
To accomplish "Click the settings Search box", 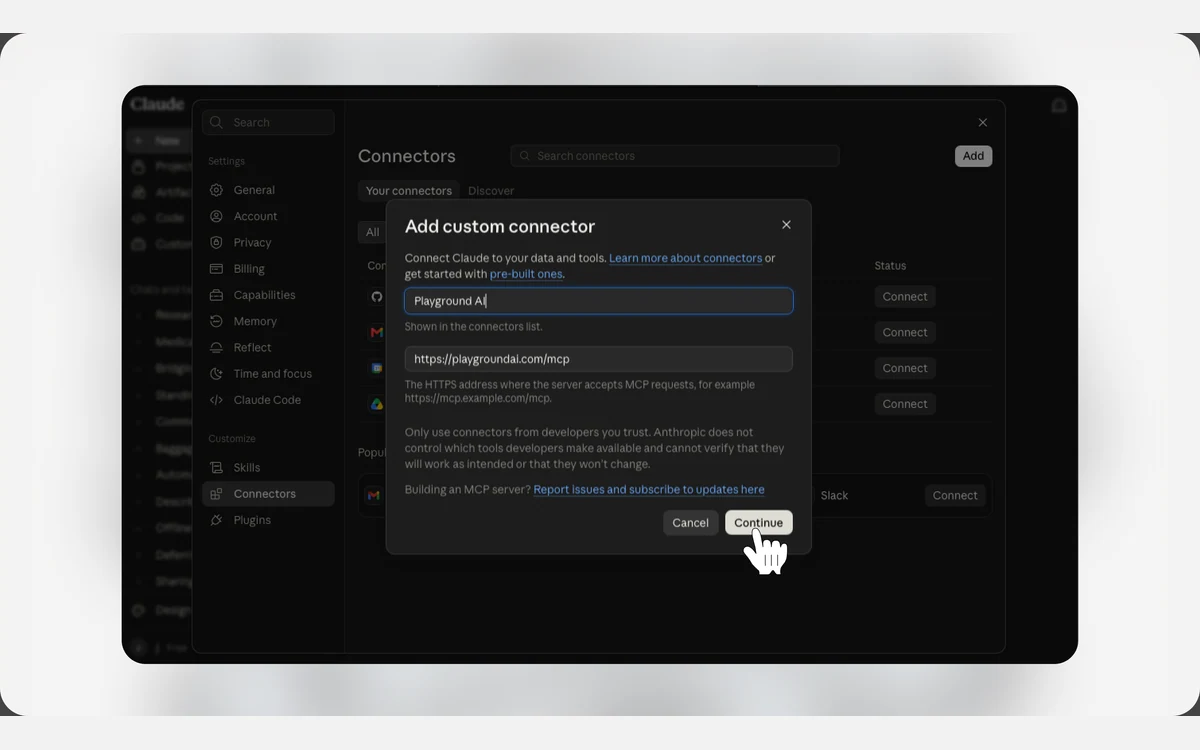I will click(x=268, y=122).
